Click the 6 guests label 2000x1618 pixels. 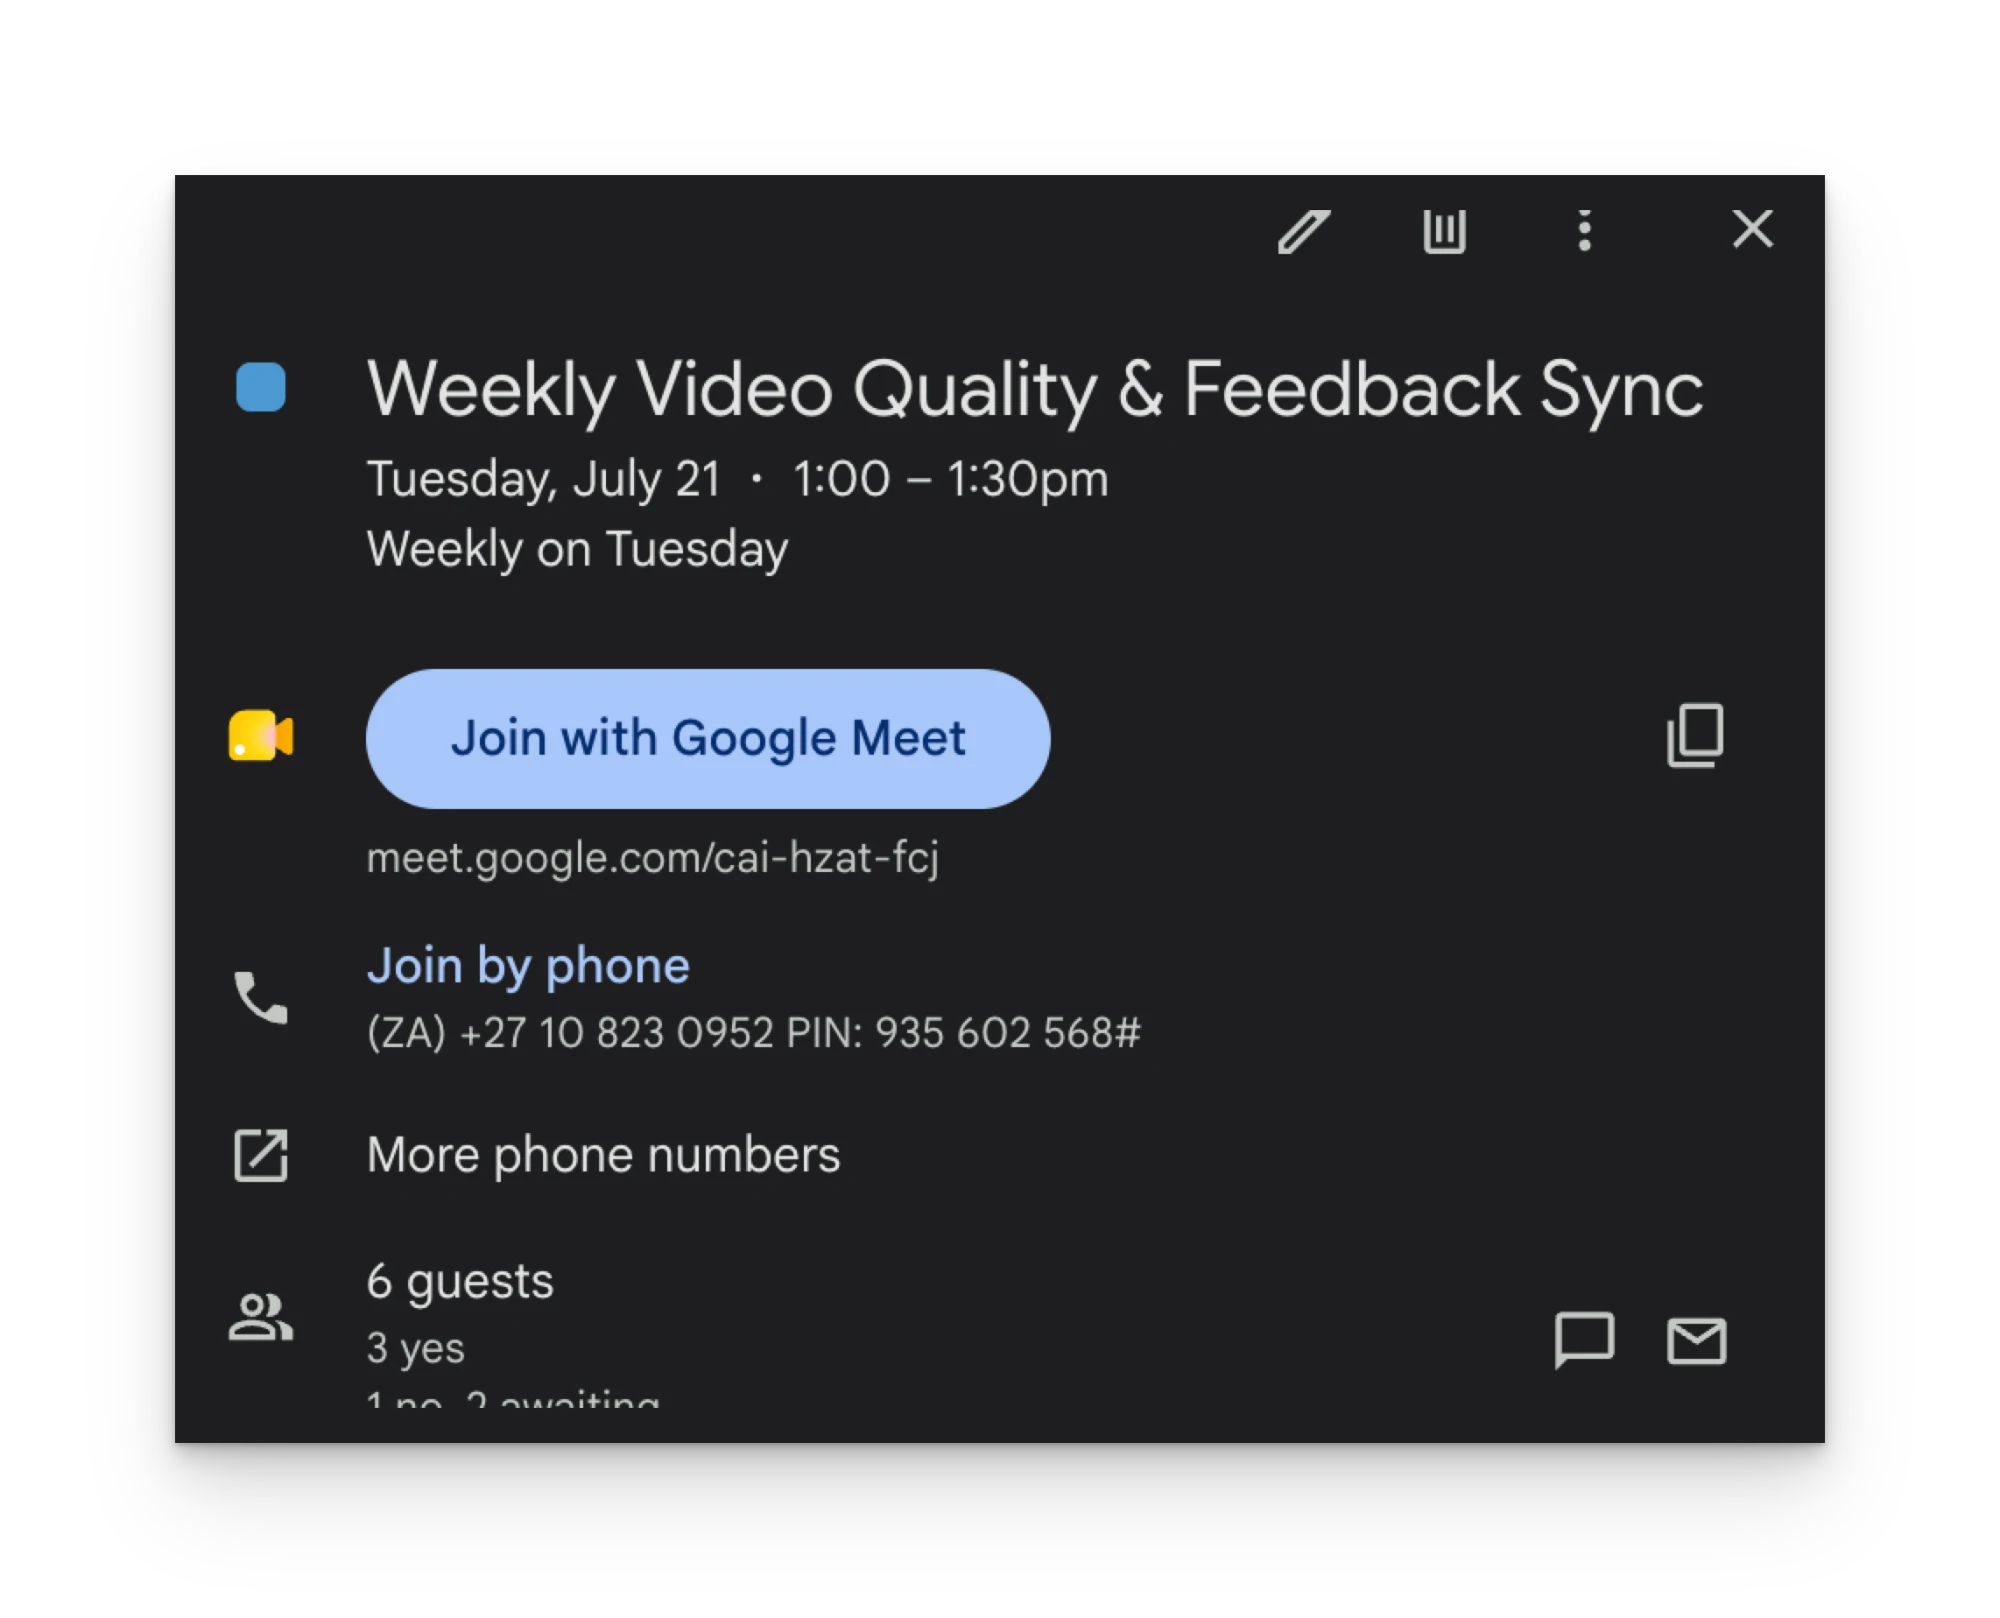coord(460,1282)
